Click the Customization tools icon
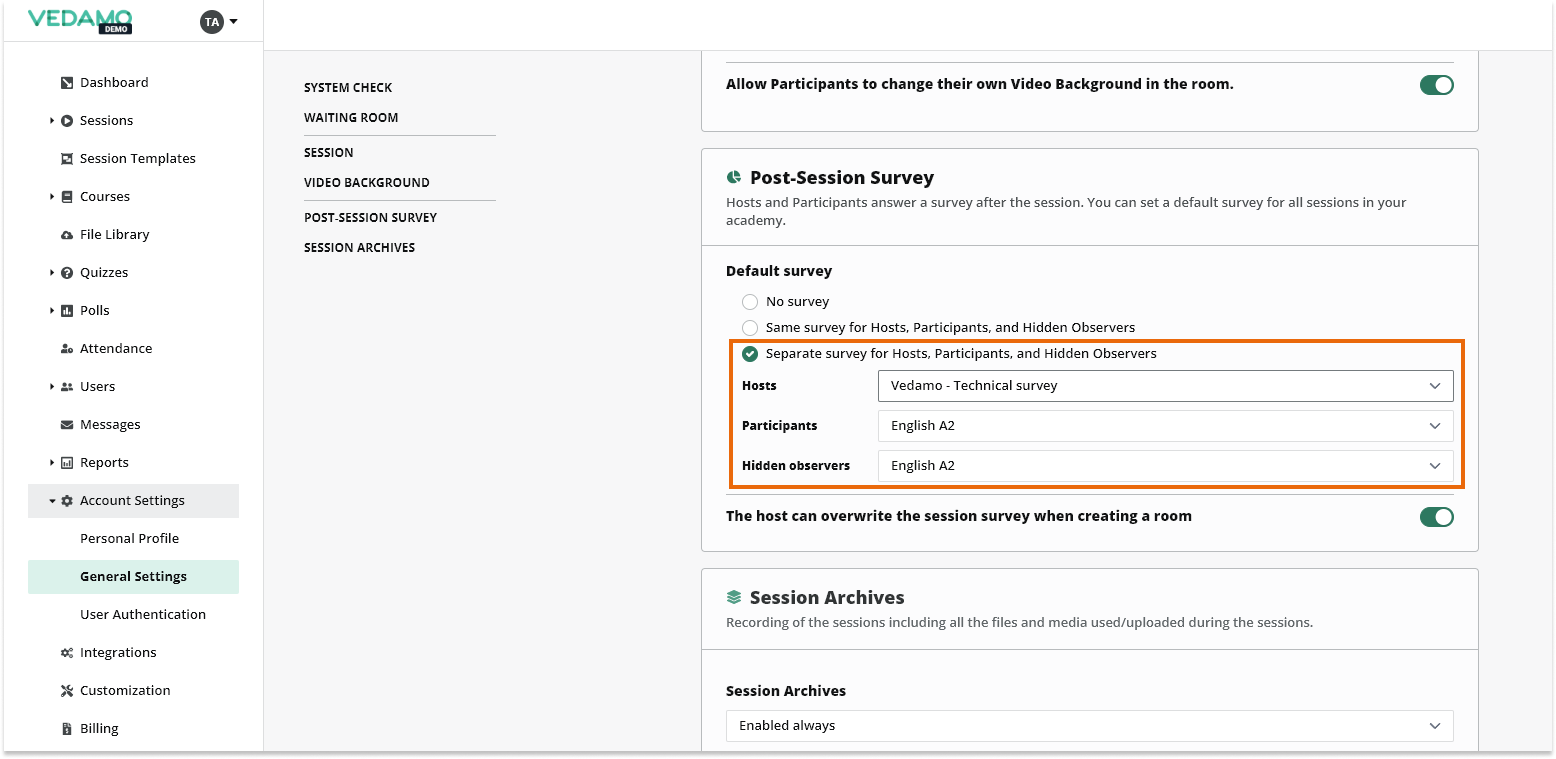 click(x=67, y=691)
